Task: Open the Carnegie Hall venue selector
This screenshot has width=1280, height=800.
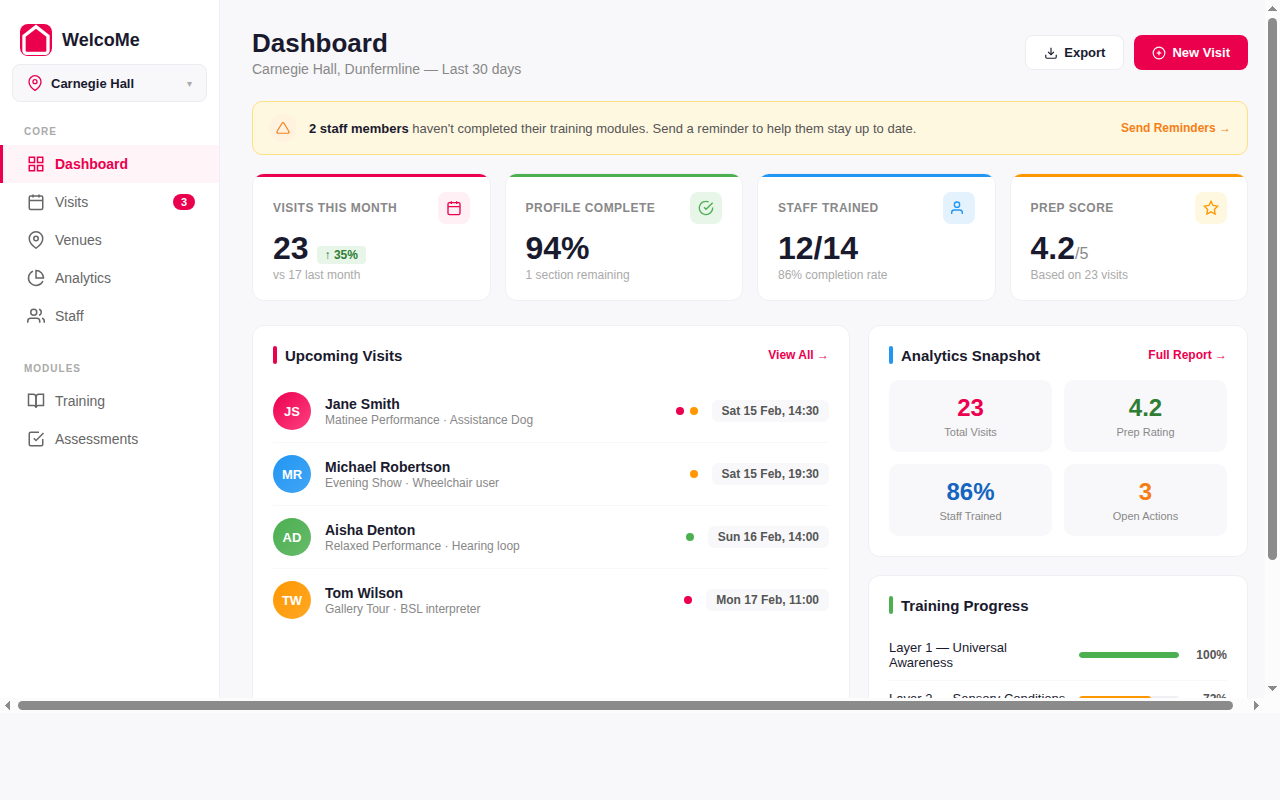Action: [x=108, y=83]
